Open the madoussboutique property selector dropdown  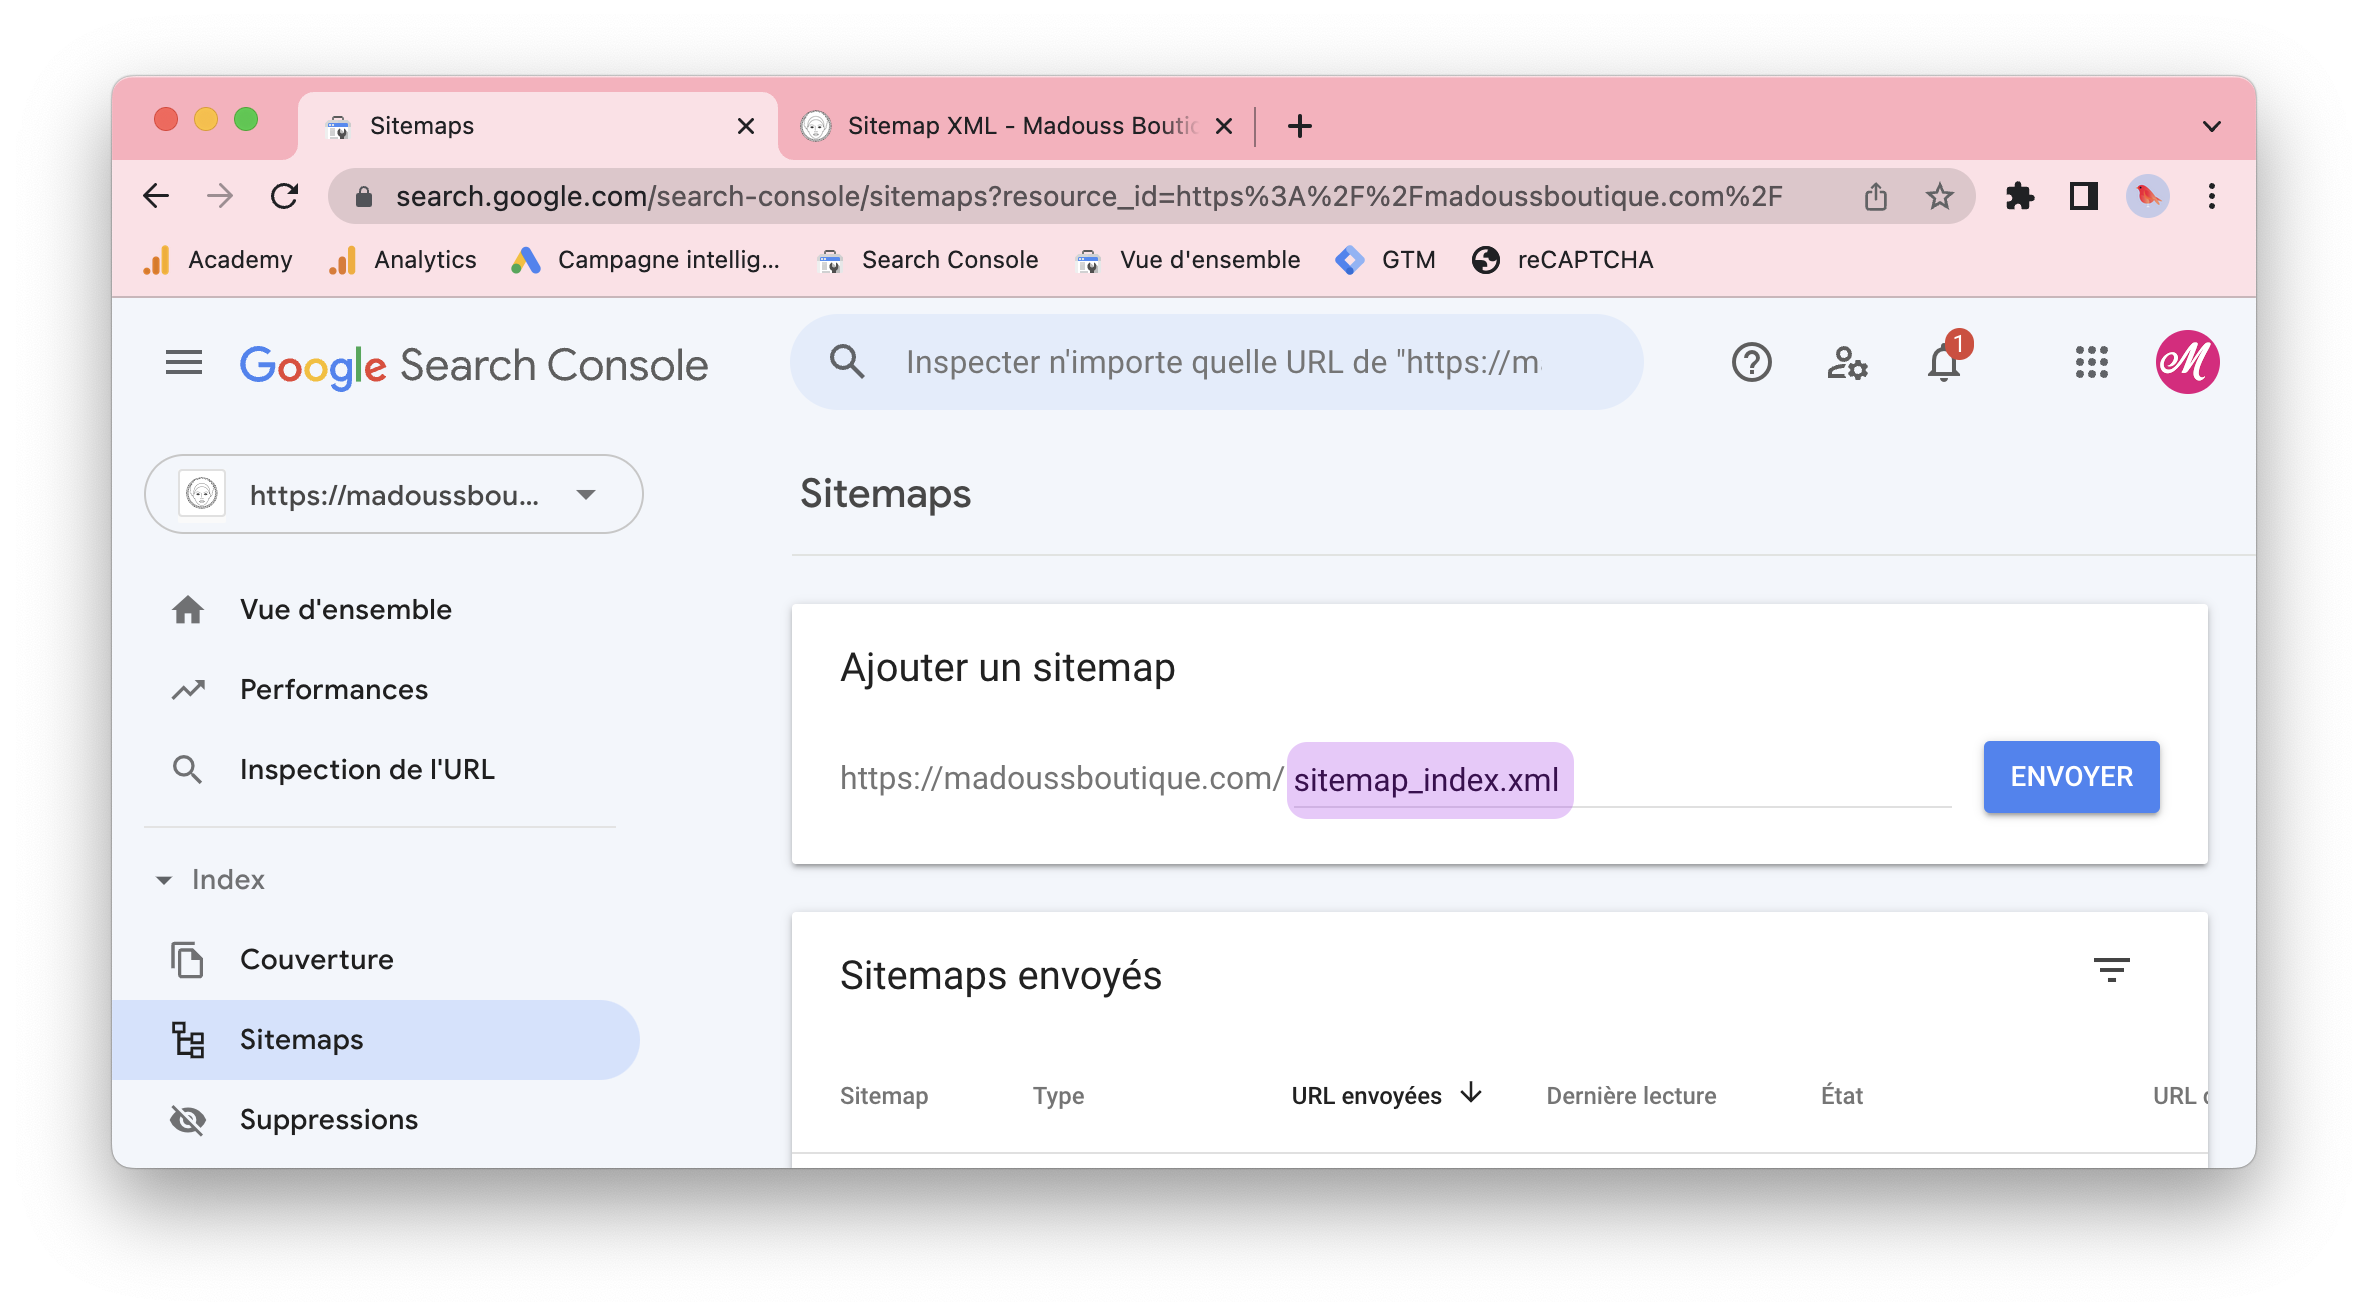[x=394, y=495]
